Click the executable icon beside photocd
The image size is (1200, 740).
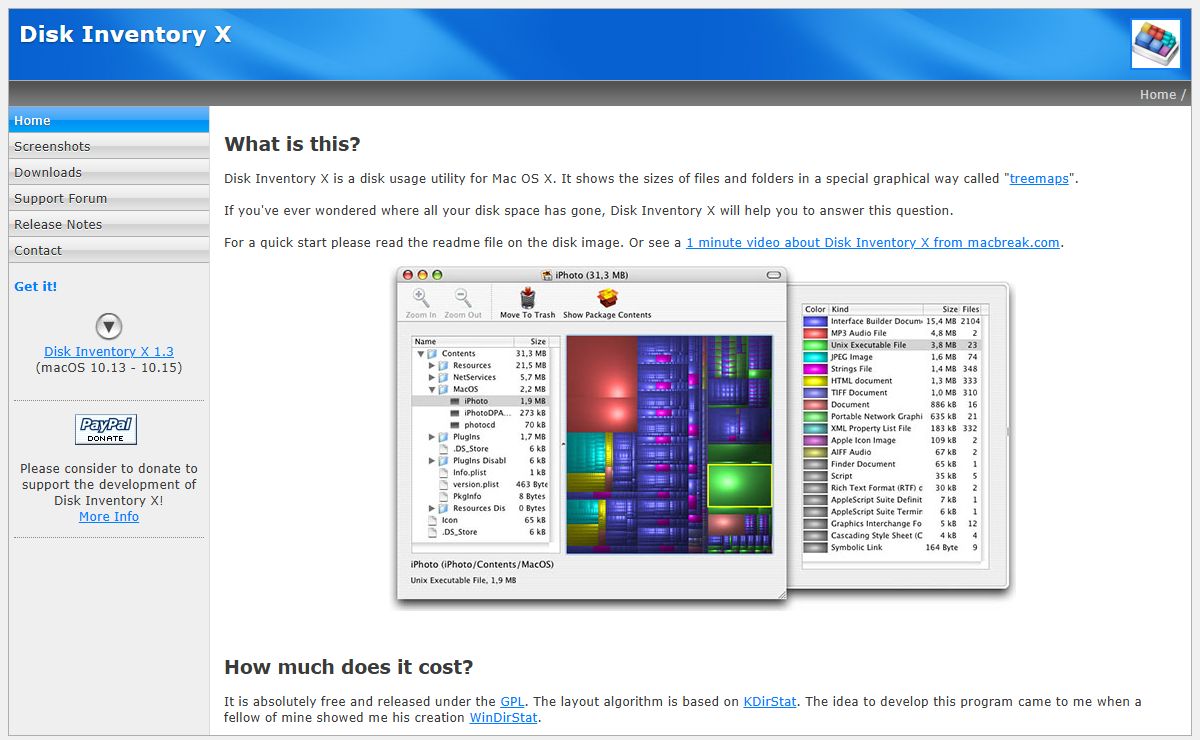coord(455,425)
